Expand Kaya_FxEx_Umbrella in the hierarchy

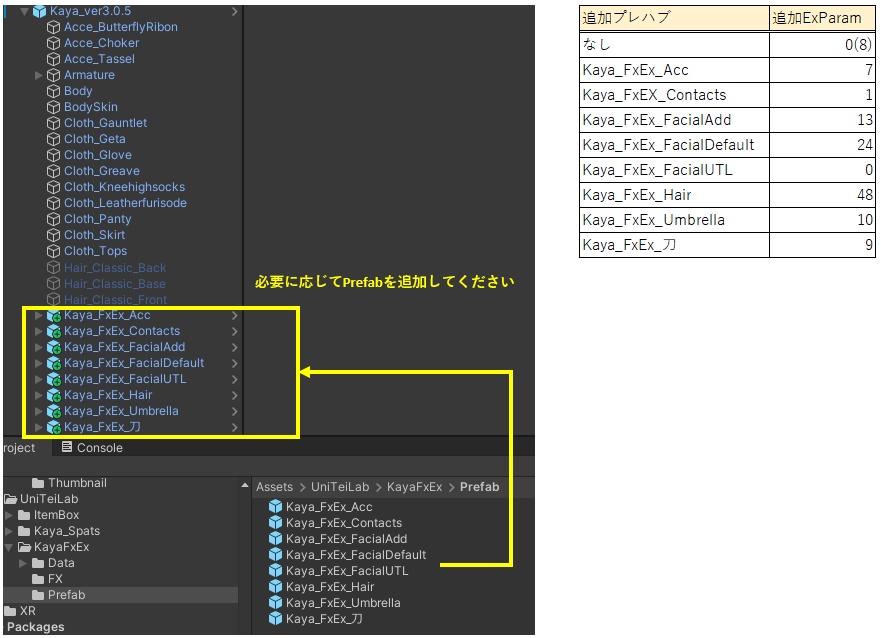[38, 411]
